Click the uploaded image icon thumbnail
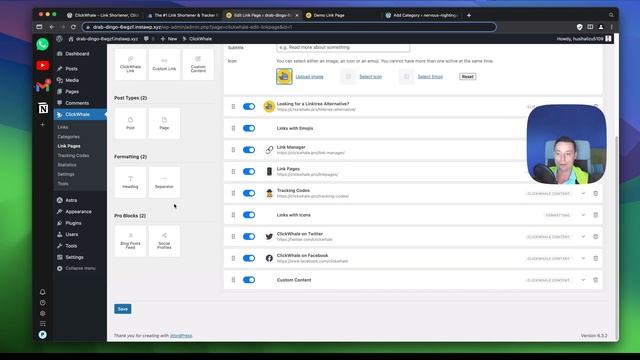Viewport: 640px width, 360px height. [x=284, y=76]
